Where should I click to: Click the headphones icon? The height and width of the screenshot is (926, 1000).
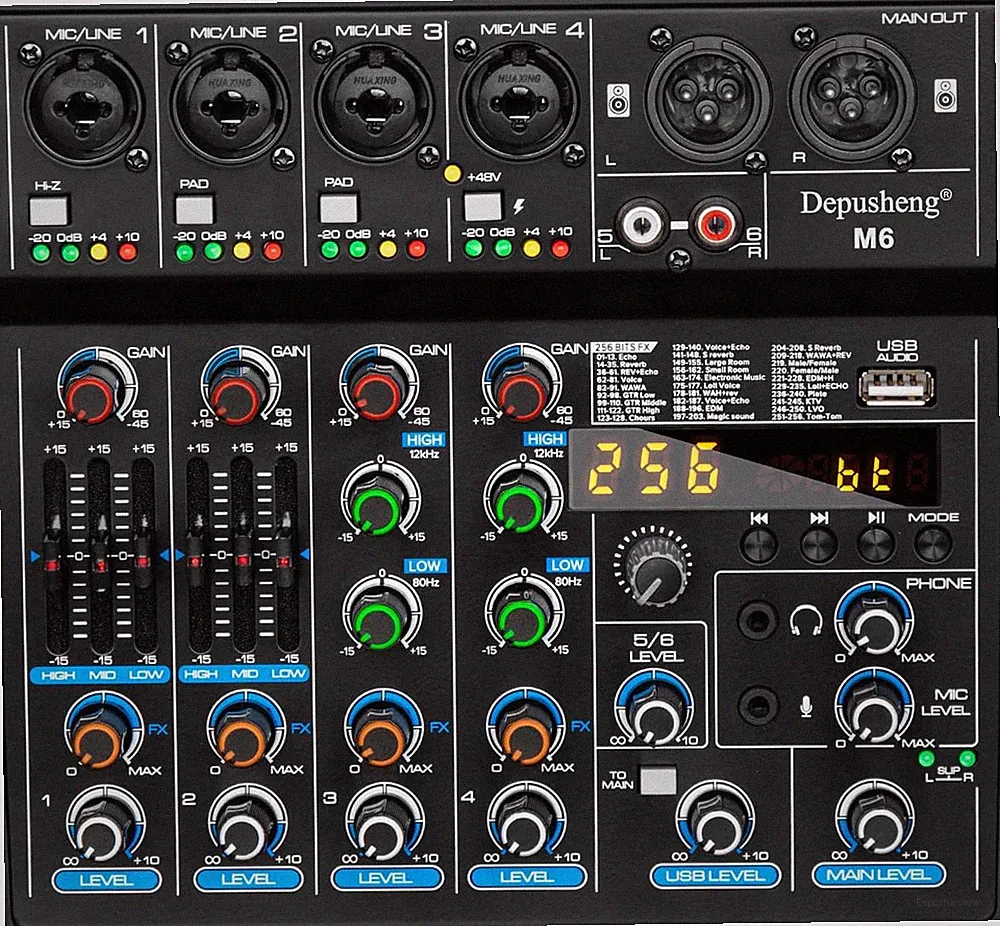click(x=806, y=621)
